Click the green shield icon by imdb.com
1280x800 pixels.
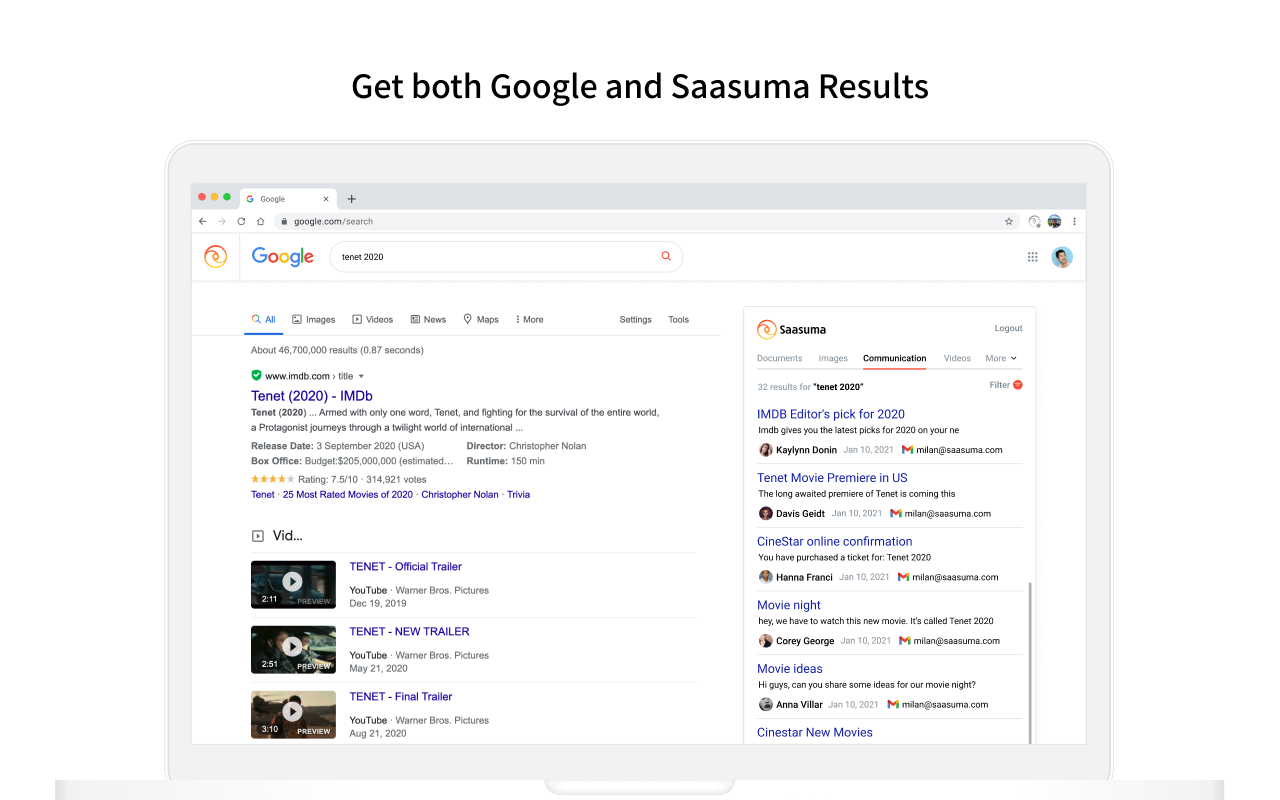256,376
